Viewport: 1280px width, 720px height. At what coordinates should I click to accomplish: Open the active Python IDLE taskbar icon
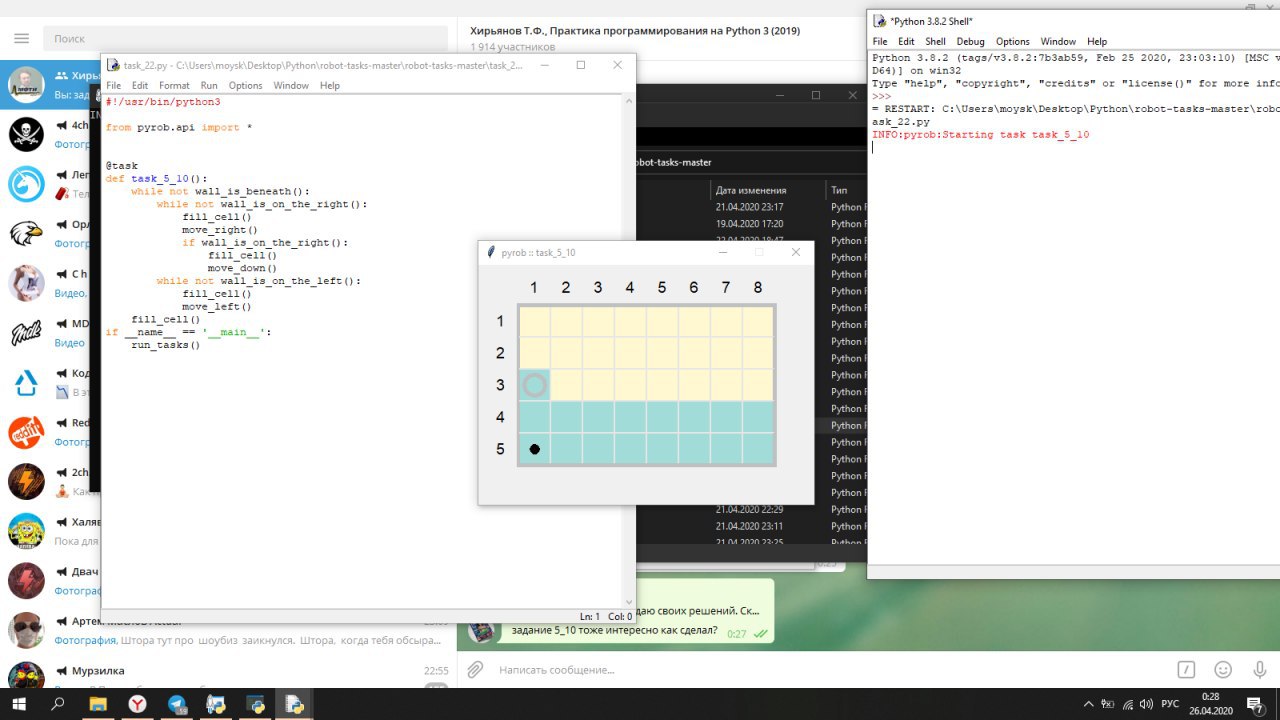(295, 704)
